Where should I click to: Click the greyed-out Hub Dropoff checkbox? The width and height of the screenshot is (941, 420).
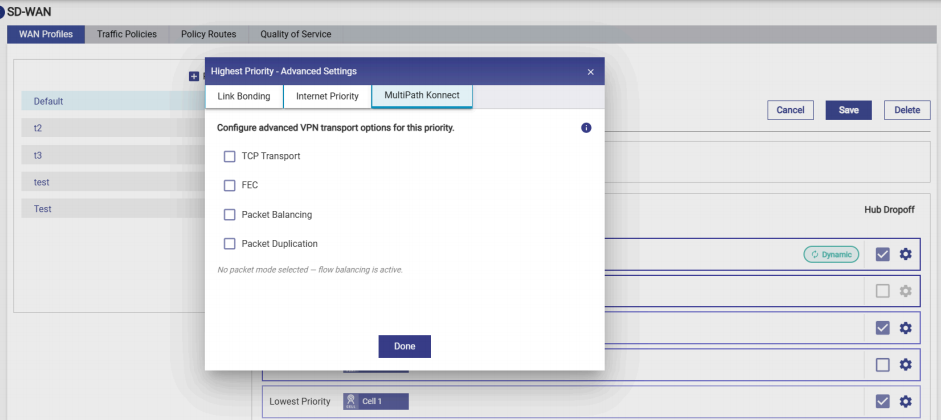tap(882, 291)
